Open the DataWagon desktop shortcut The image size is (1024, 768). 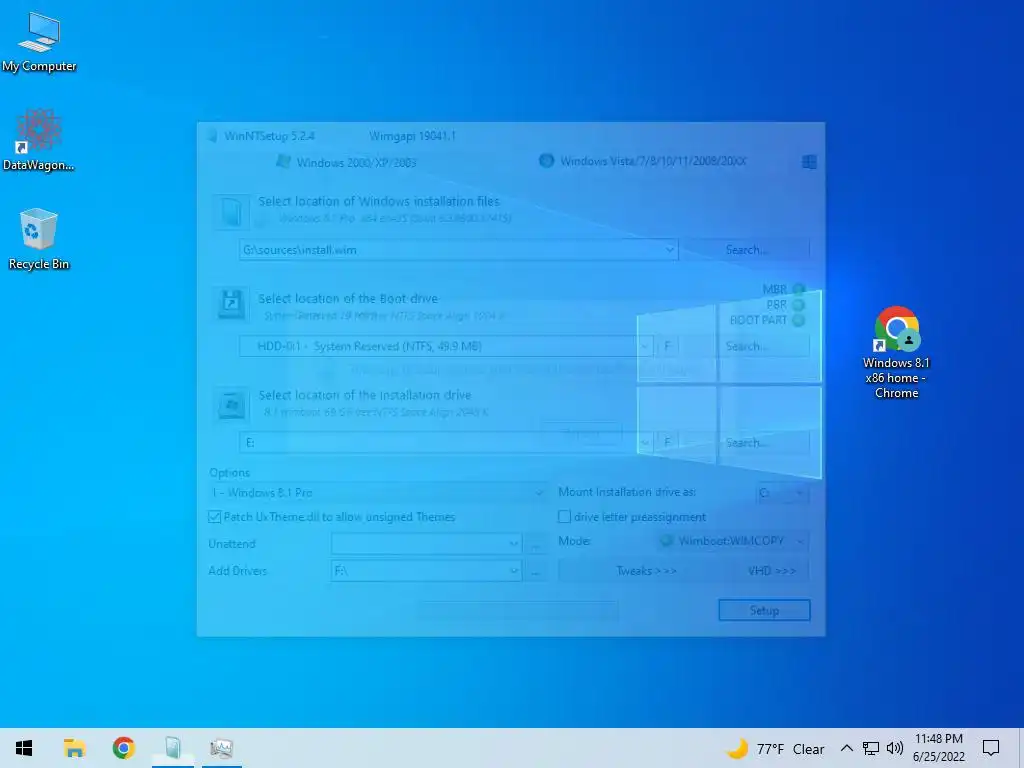(39, 140)
